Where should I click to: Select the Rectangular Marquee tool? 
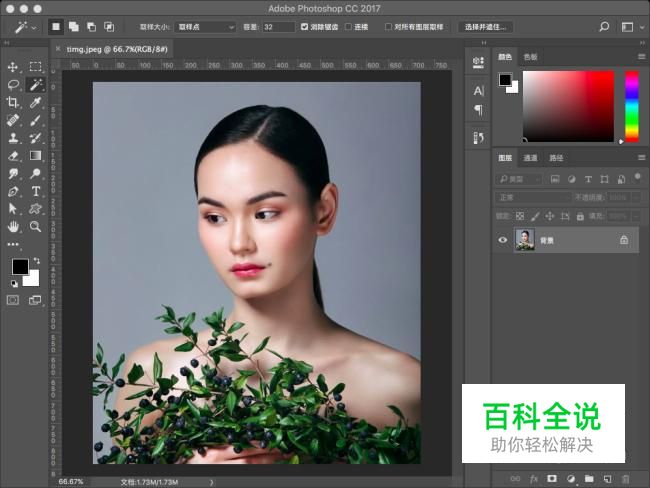pos(35,66)
